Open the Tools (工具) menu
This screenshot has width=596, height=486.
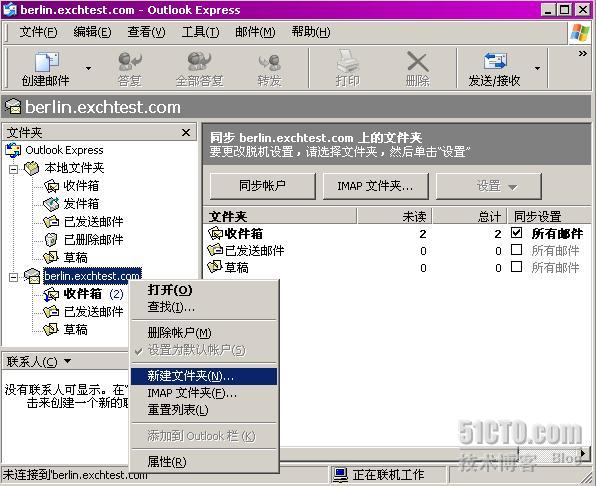pyautogui.click(x=200, y=32)
